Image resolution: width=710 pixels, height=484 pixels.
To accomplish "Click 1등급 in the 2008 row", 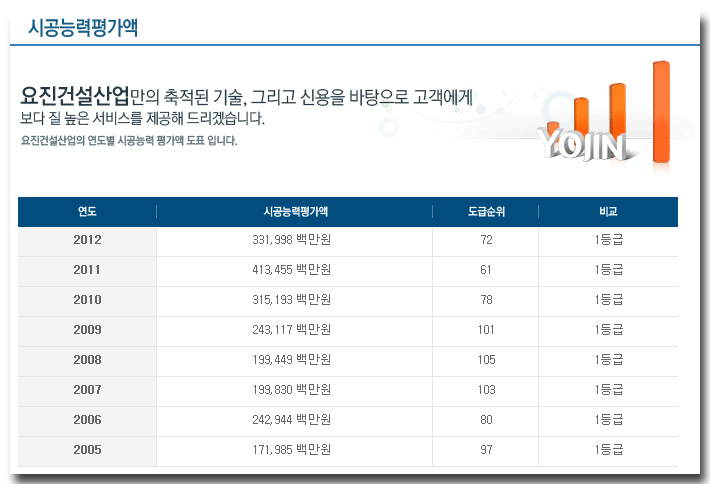I will (x=609, y=359).
